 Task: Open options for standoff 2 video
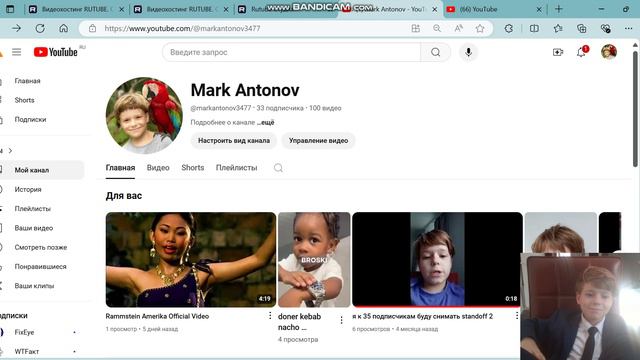[516, 316]
